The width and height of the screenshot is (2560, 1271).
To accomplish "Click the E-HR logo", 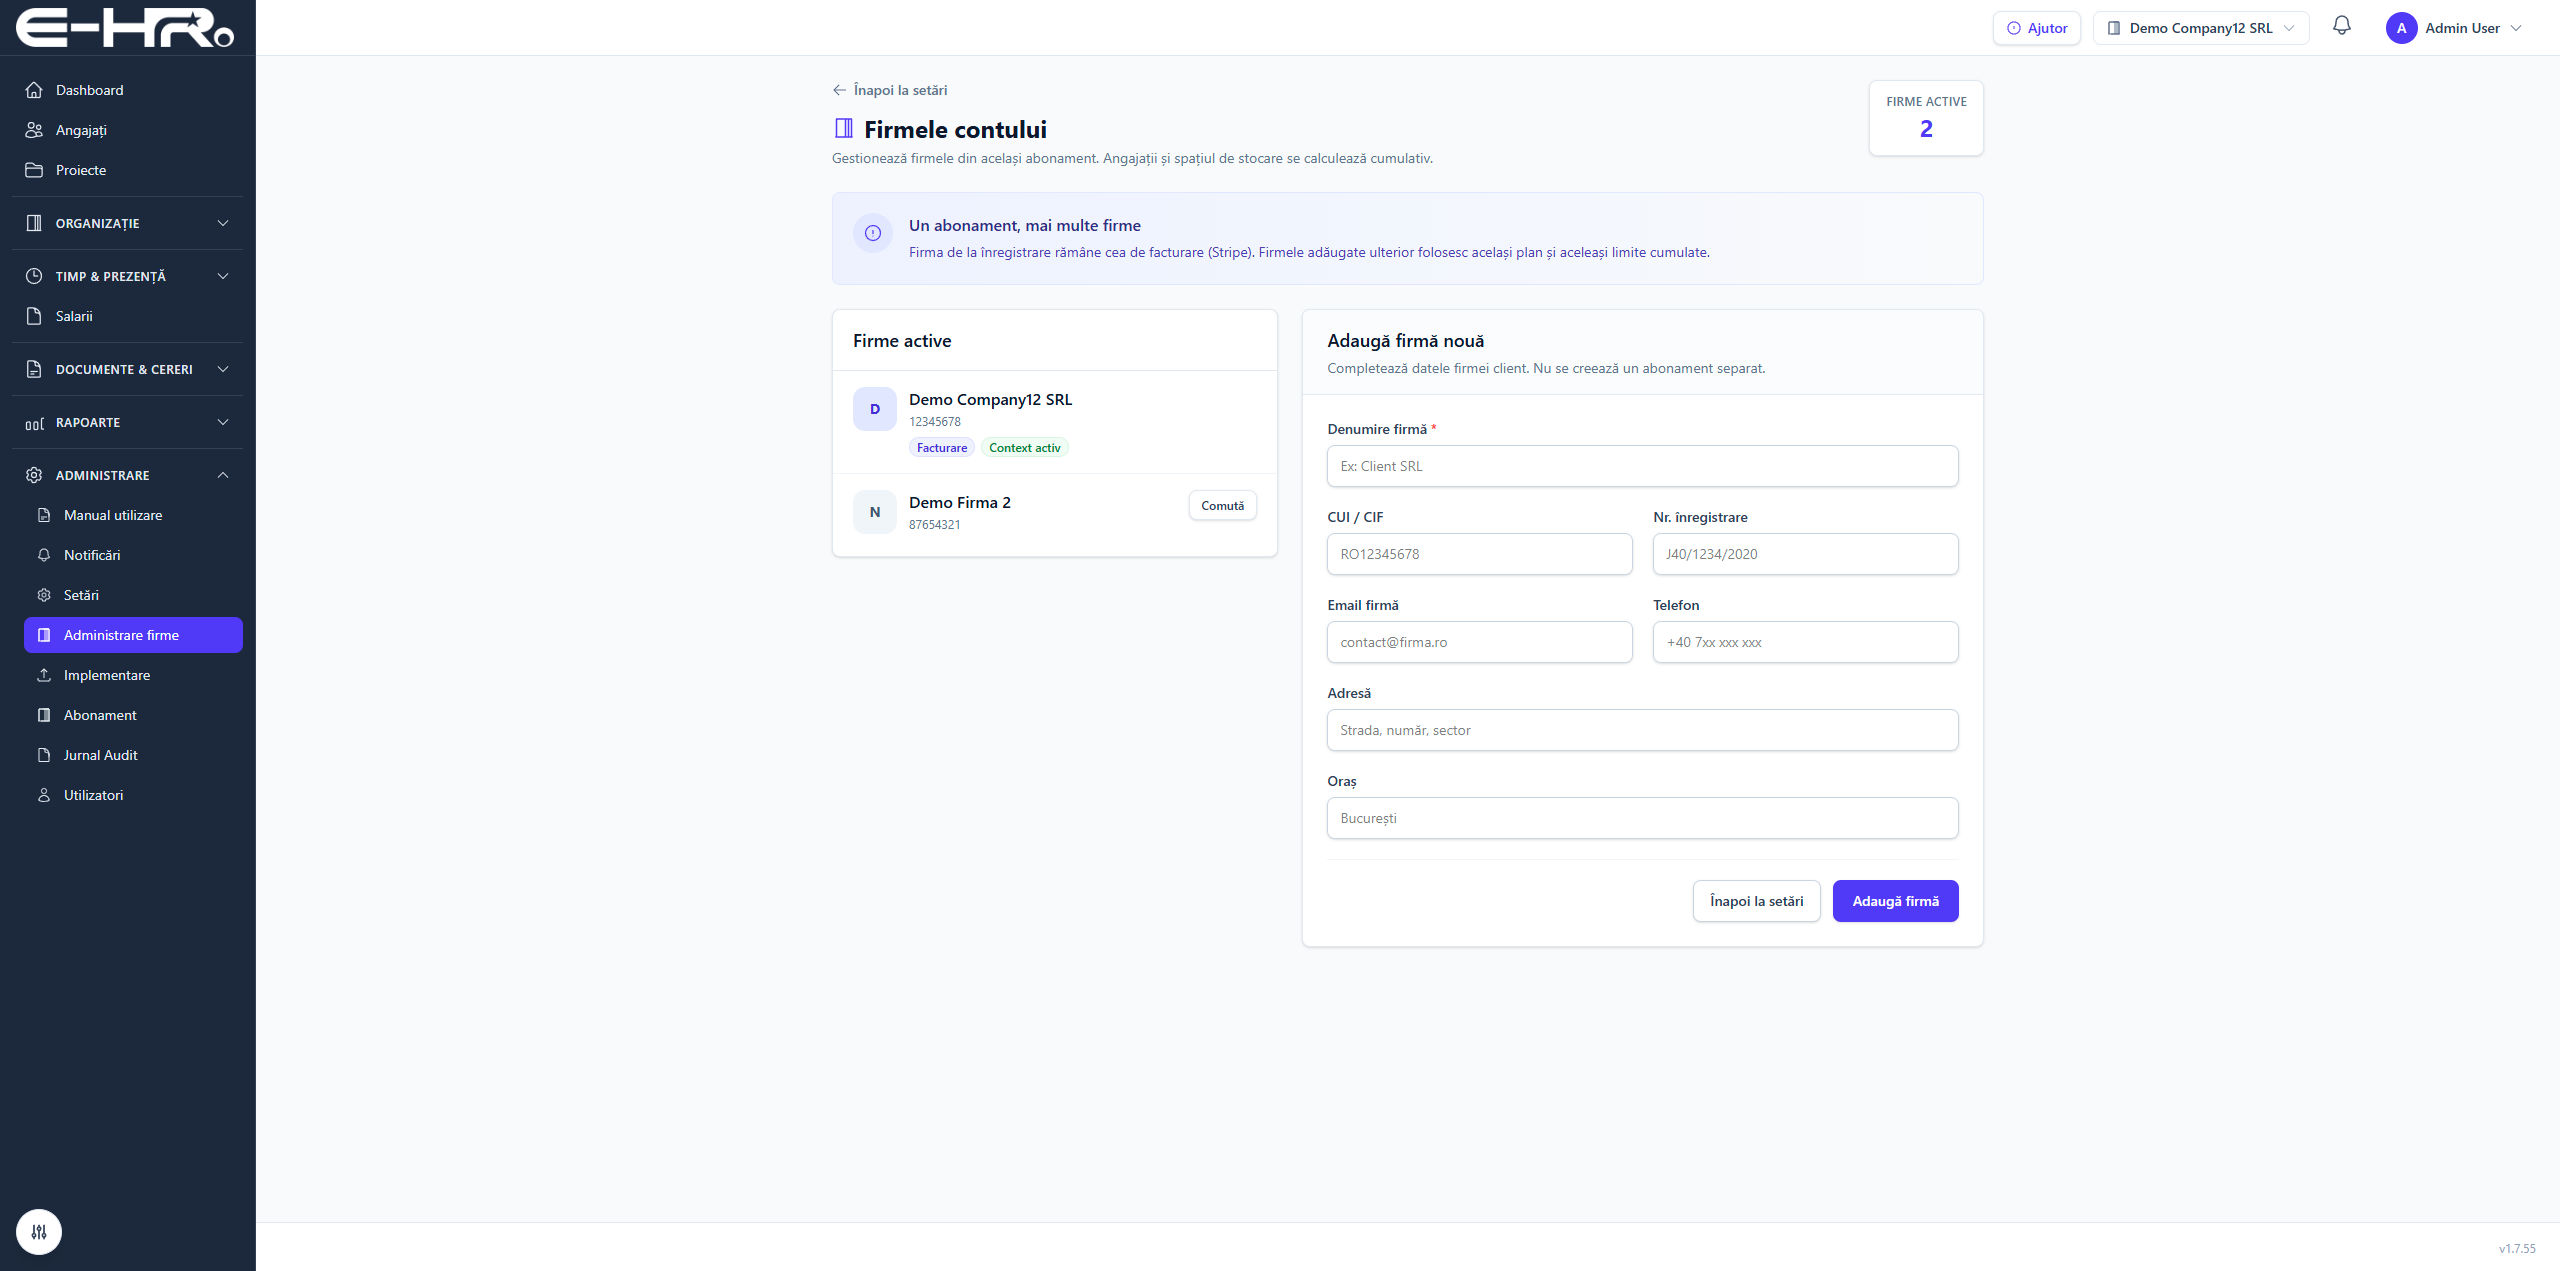I will [125, 28].
